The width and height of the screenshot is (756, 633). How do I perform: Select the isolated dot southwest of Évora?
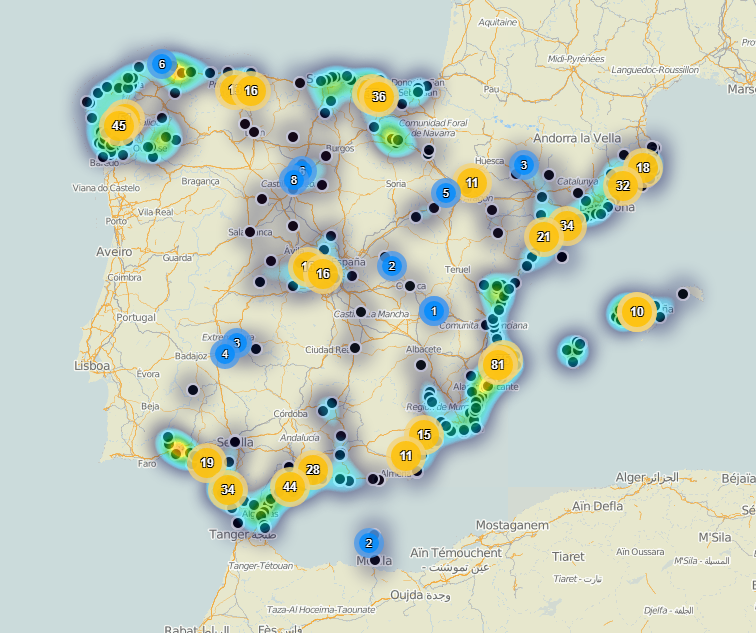[x=193, y=390]
